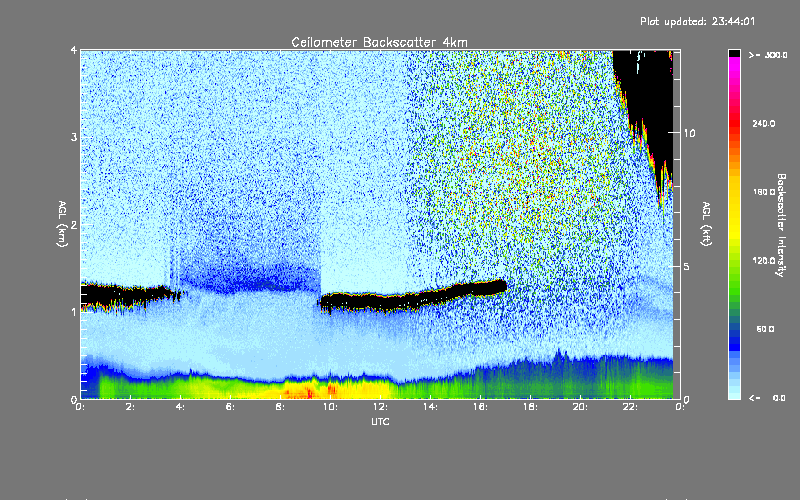Click the right kft axis label '5'
Image resolution: width=800 pixels, height=500 pixels.
pyautogui.click(x=687, y=267)
